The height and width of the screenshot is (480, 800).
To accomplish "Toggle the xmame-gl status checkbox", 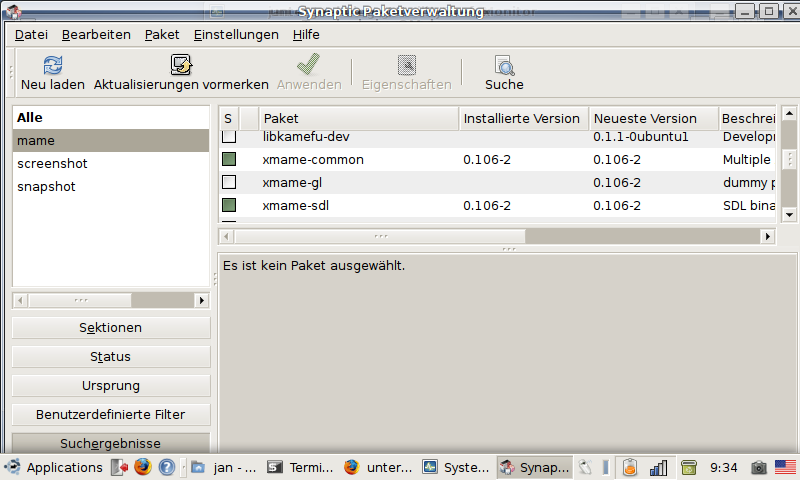I will [229, 182].
